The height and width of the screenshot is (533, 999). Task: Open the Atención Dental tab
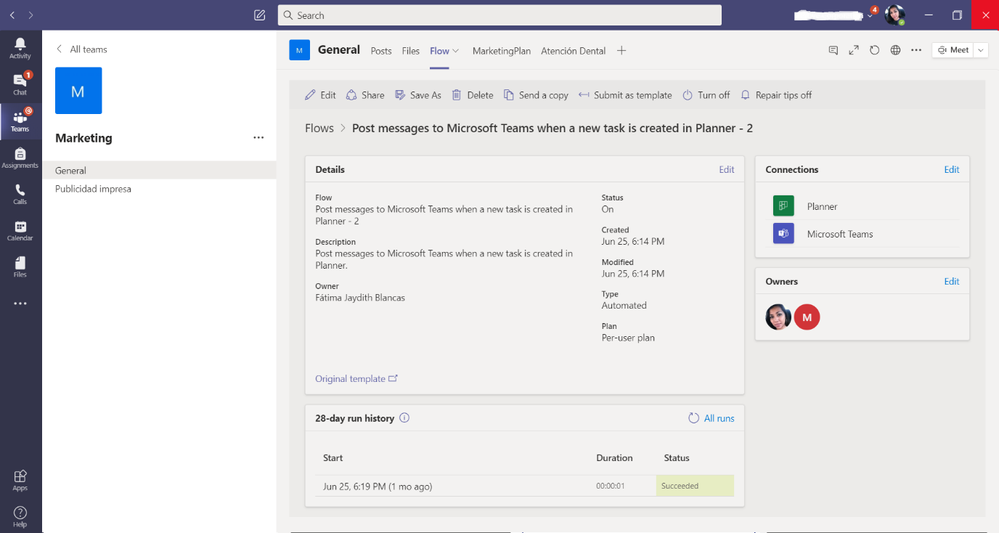point(573,51)
